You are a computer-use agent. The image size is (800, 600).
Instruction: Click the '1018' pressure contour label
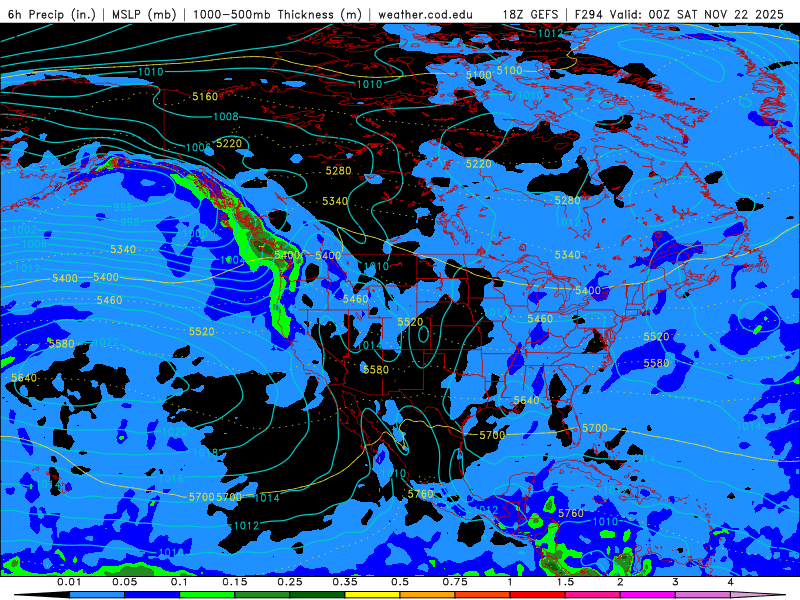tap(206, 453)
